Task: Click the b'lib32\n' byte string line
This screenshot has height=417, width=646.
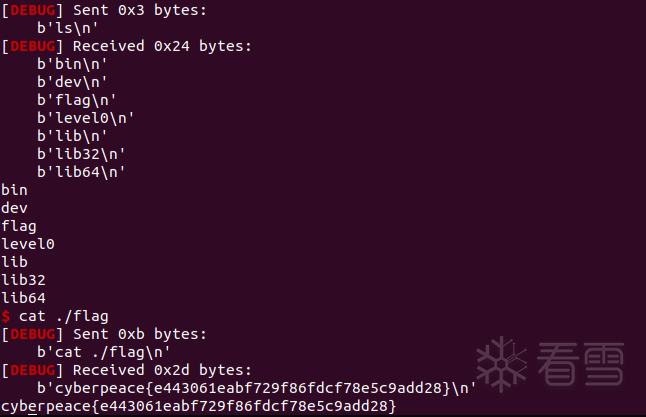Action: click(82, 153)
